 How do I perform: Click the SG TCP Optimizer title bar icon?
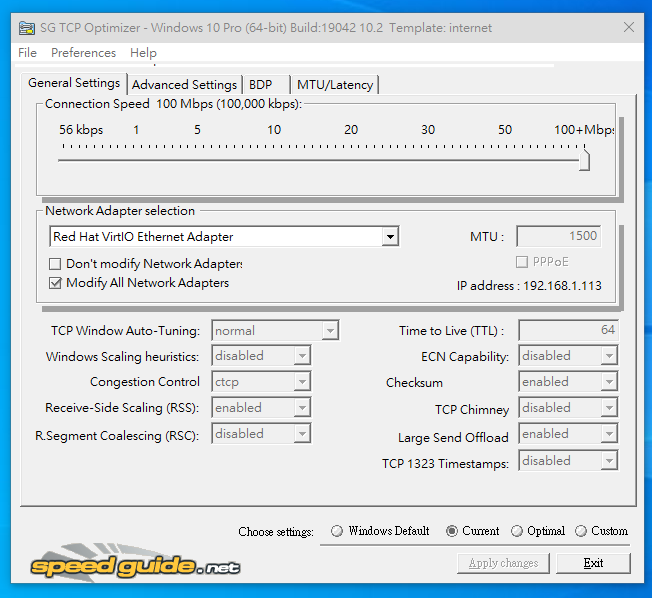tap(24, 27)
